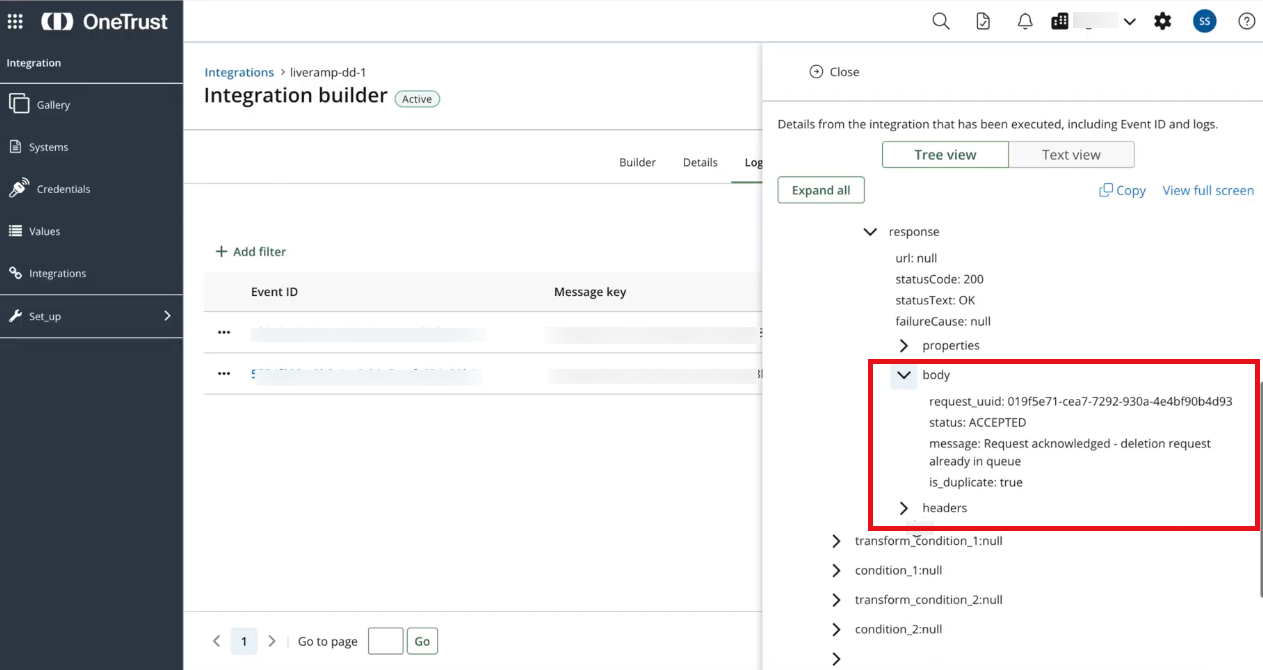Select the Text view toggle
The height and width of the screenshot is (670, 1263).
(x=1071, y=154)
